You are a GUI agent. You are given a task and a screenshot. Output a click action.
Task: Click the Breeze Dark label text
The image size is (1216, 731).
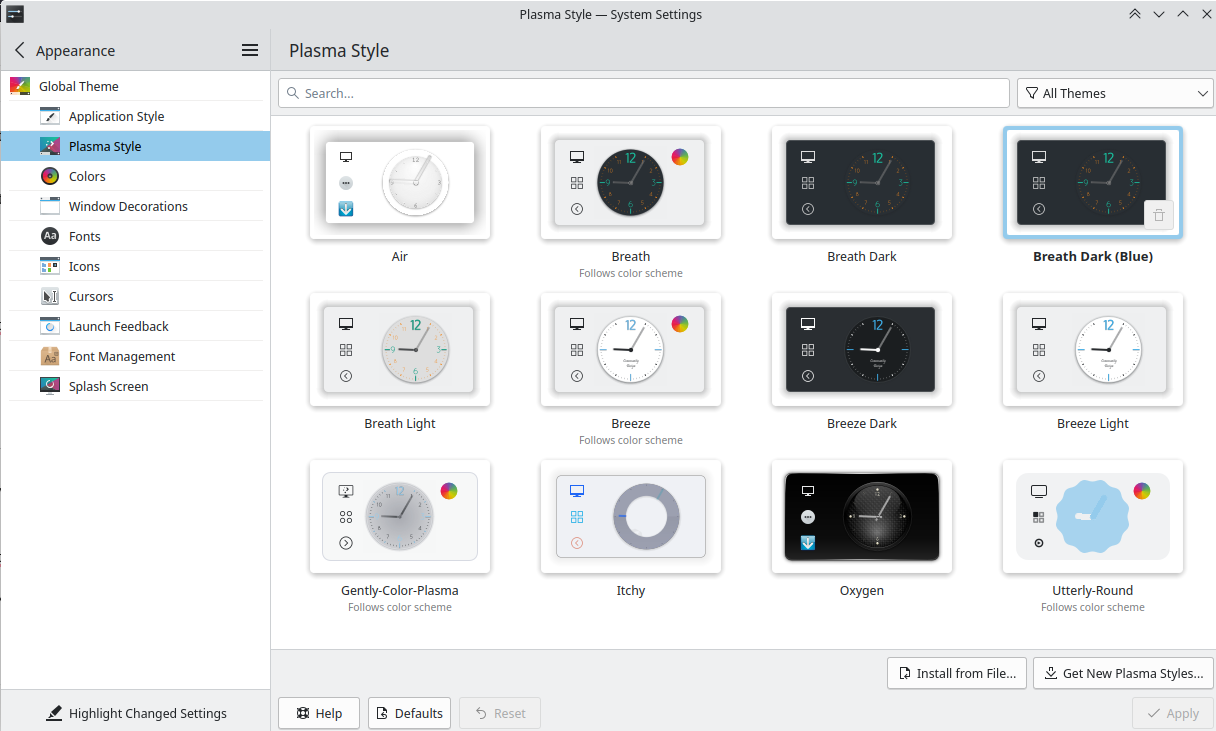click(x=862, y=423)
